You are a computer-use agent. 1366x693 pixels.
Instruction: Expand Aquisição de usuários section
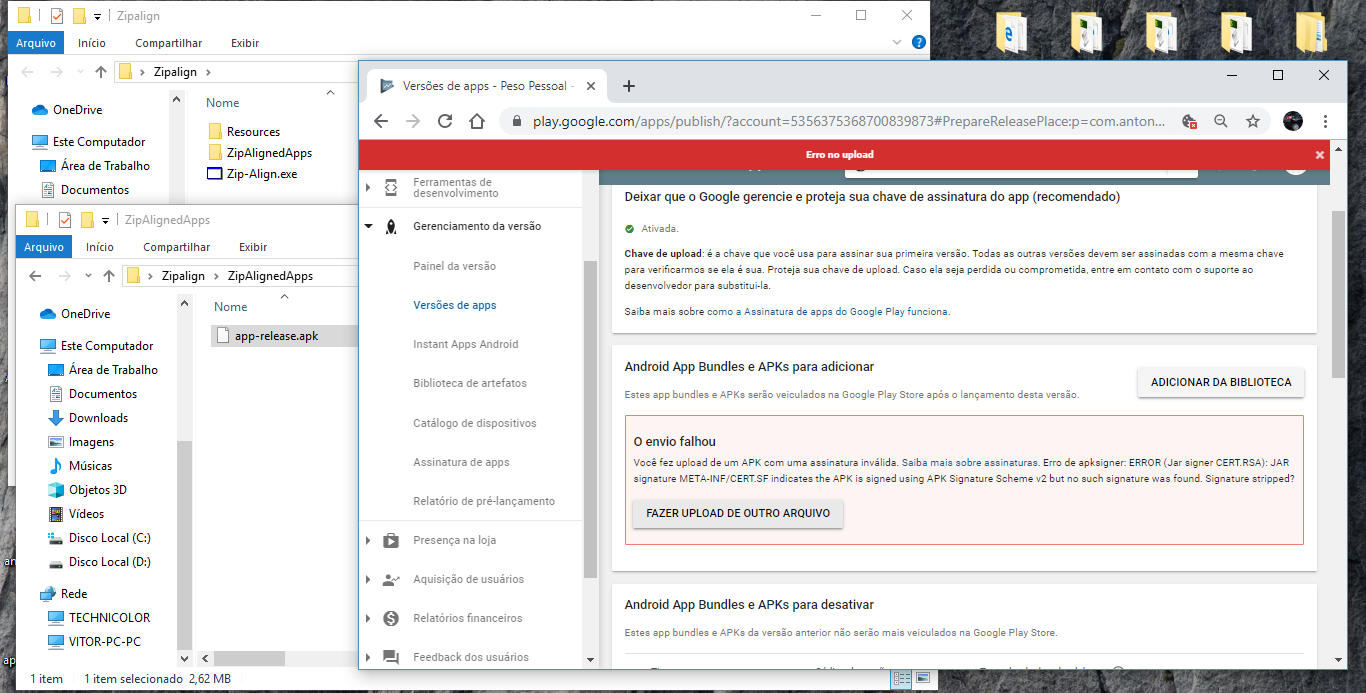[368, 579]
